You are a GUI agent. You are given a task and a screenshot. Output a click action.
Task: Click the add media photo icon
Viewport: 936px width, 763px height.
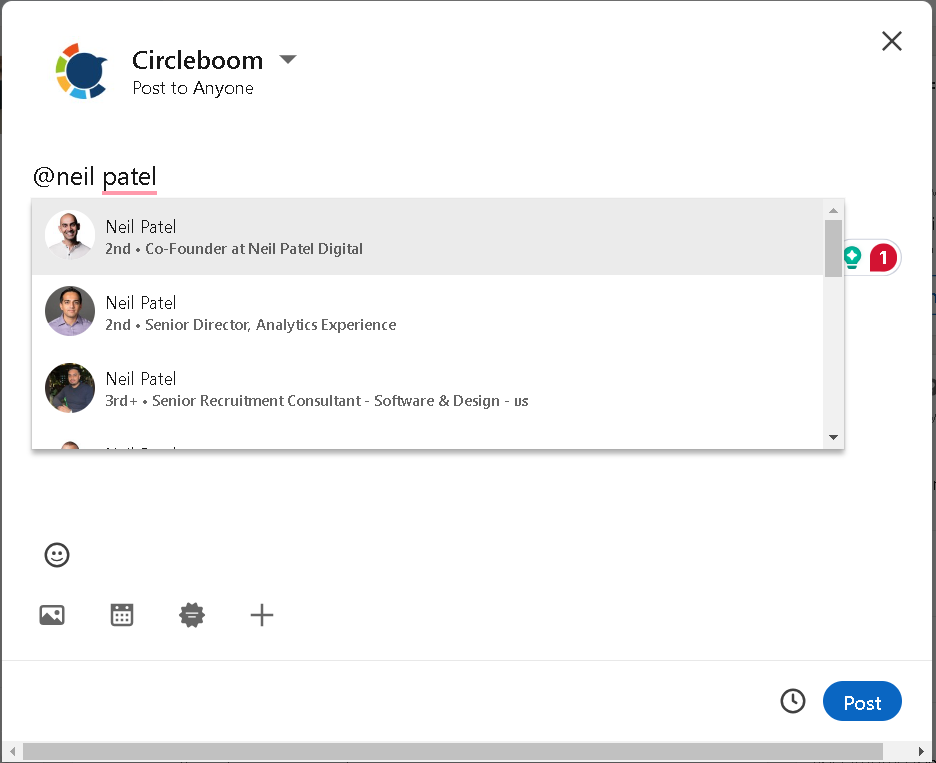[52, 615]
